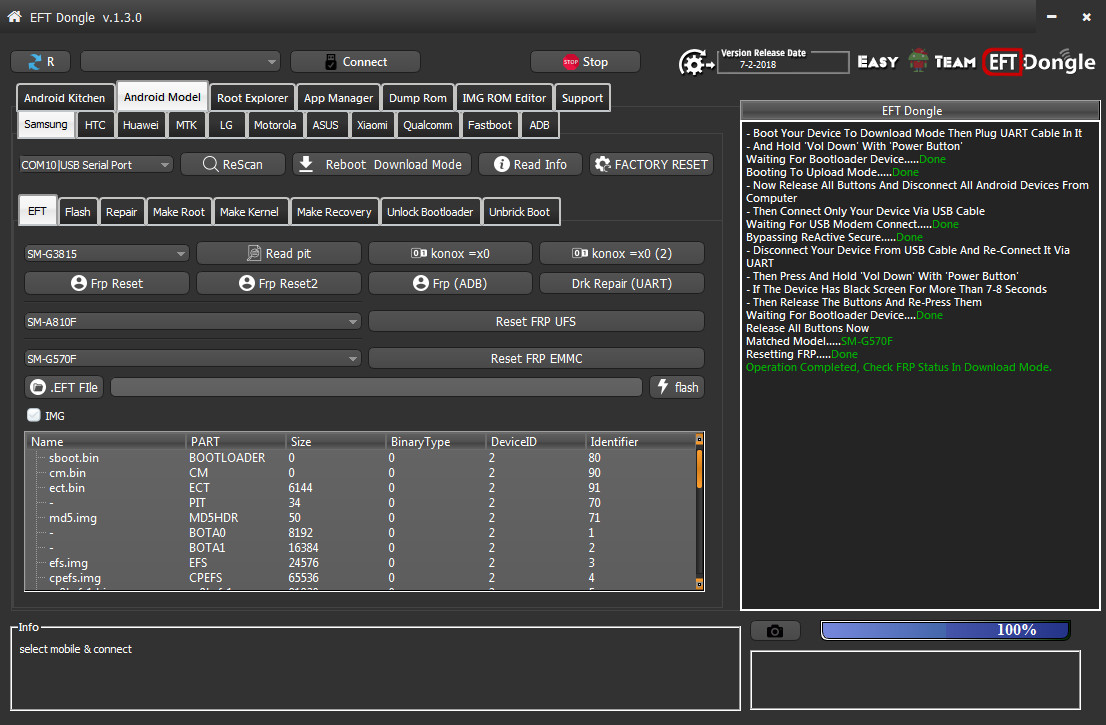This screenshot has height=725, width=1106.
Task: Click the Easy Team android logo
Action: 916,62
